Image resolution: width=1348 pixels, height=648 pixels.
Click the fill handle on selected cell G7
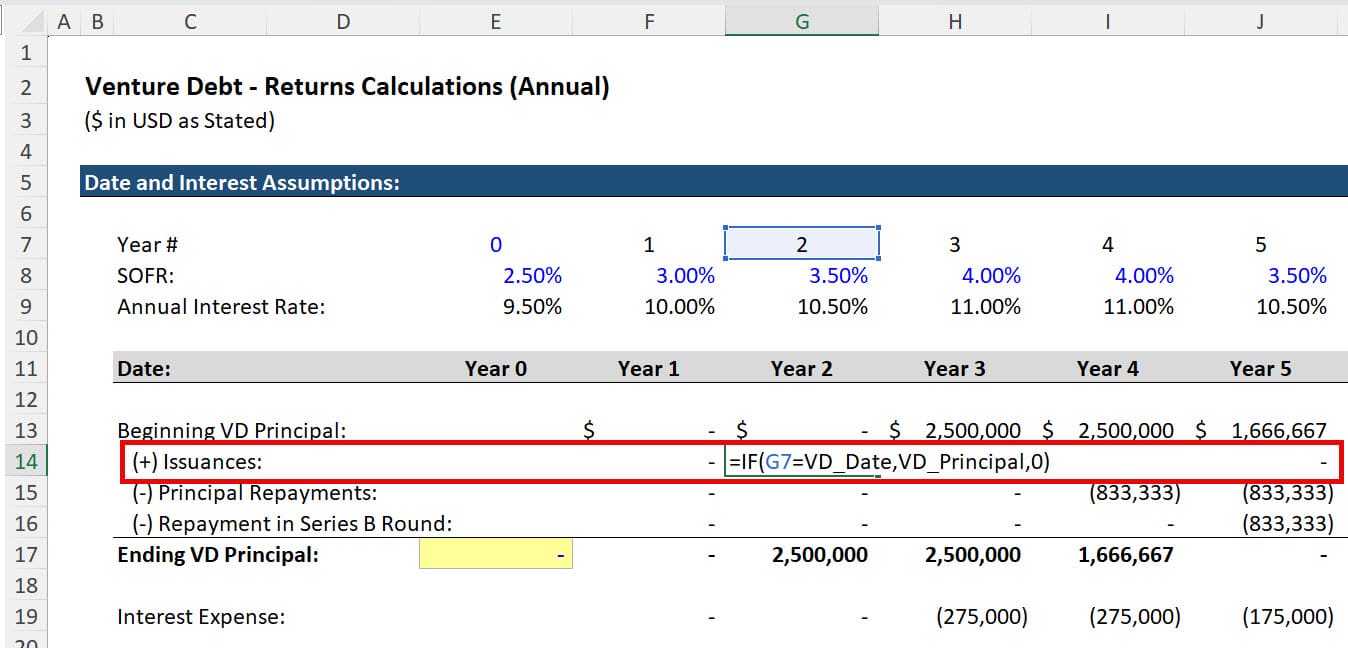[879, 257]
